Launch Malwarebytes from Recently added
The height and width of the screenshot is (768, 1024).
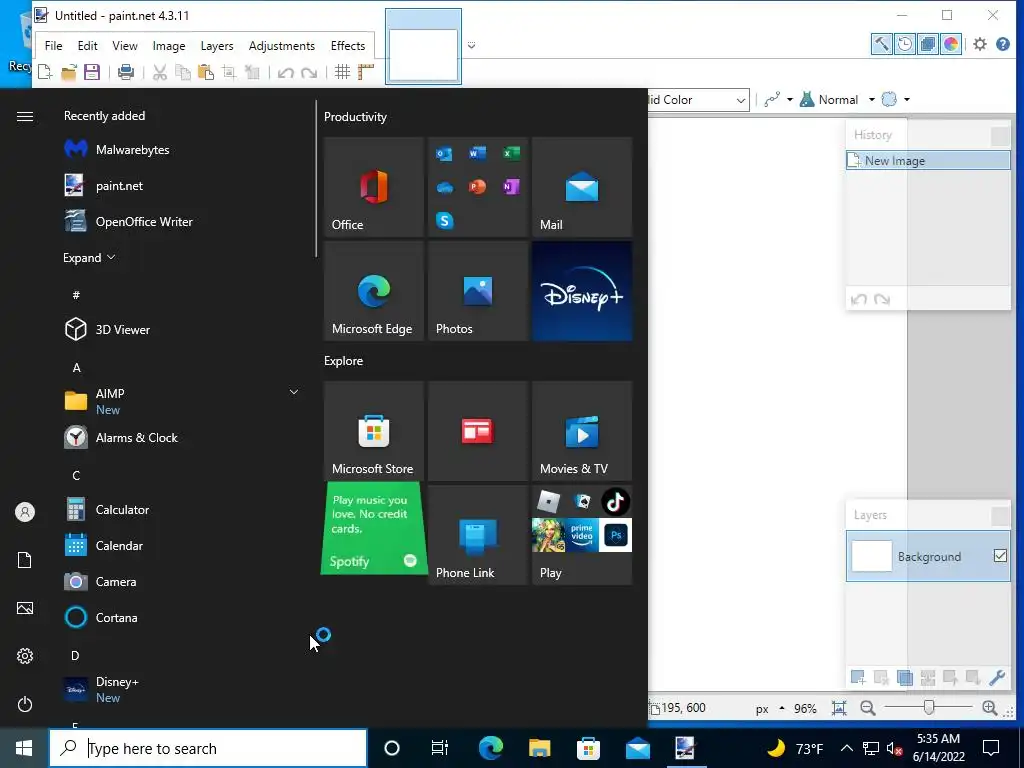[x=183, y=150]
